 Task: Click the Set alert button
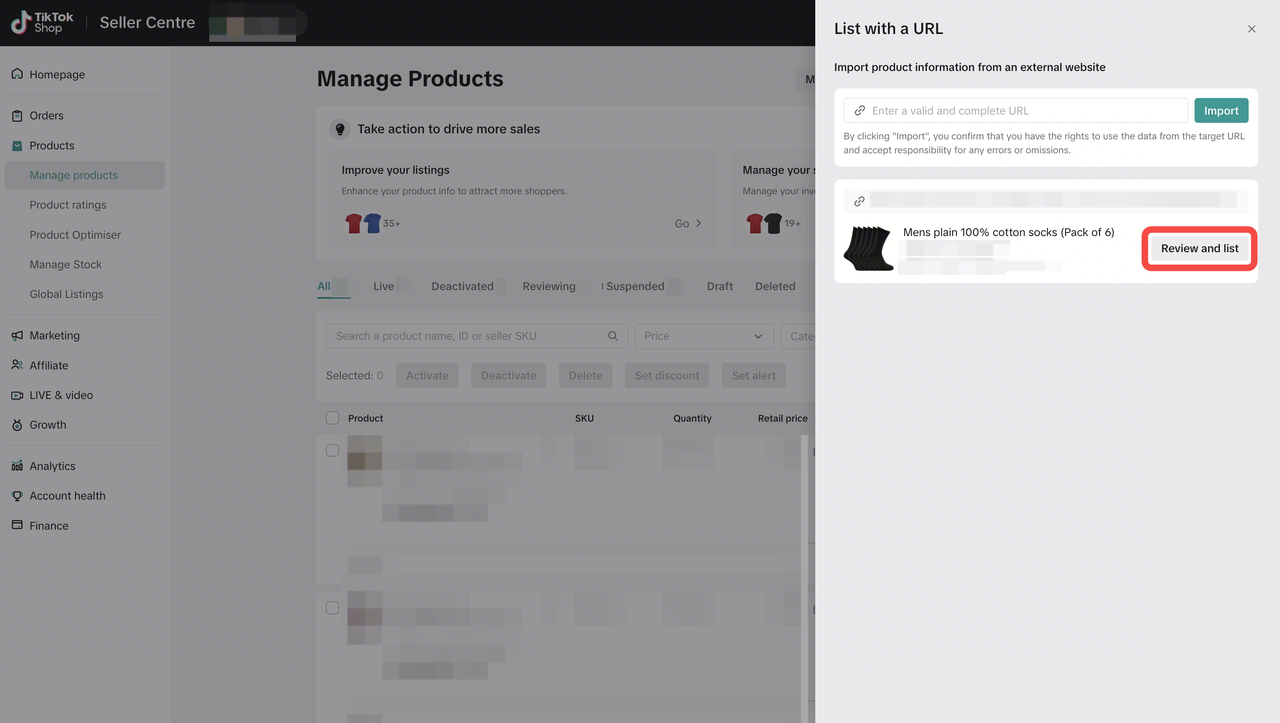tap(753, 376)
